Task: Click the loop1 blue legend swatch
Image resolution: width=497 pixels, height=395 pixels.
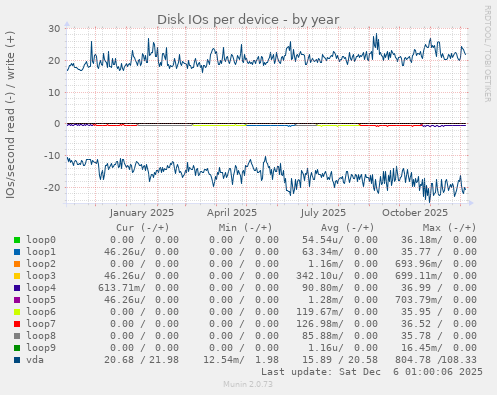Action: tap(17, 252)
